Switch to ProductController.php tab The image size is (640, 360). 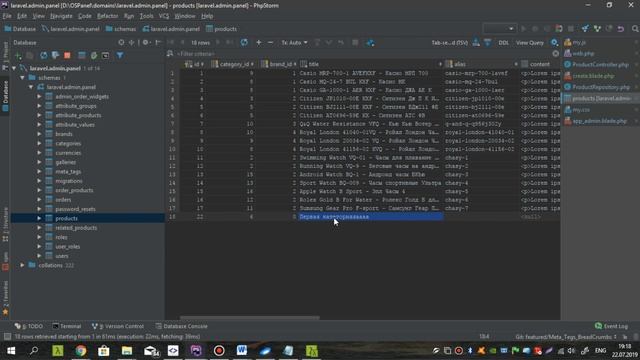(x=600, y=64)
